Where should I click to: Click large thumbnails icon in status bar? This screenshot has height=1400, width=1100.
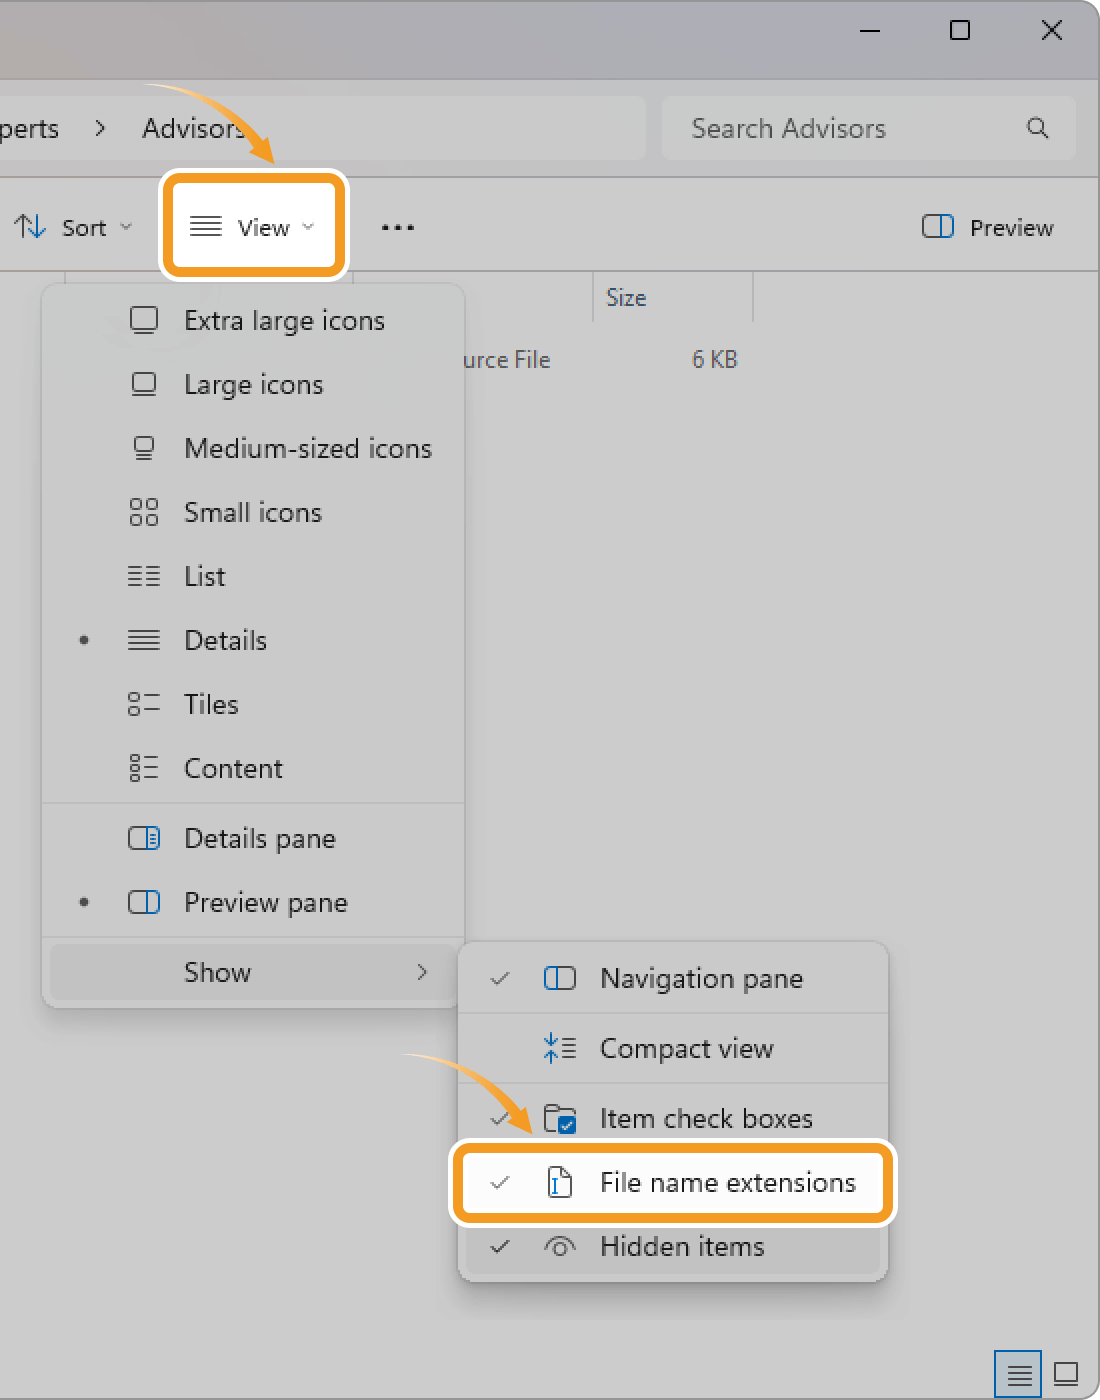(1066, 1375)
